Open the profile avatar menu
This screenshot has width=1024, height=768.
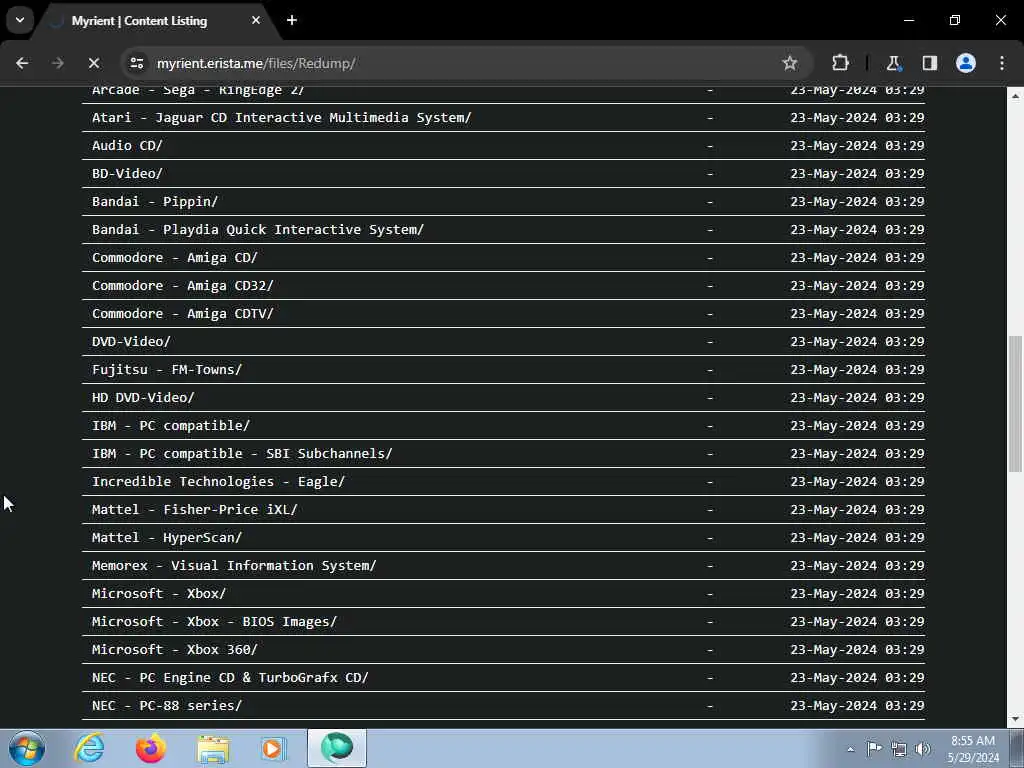(x=966, y=63)
